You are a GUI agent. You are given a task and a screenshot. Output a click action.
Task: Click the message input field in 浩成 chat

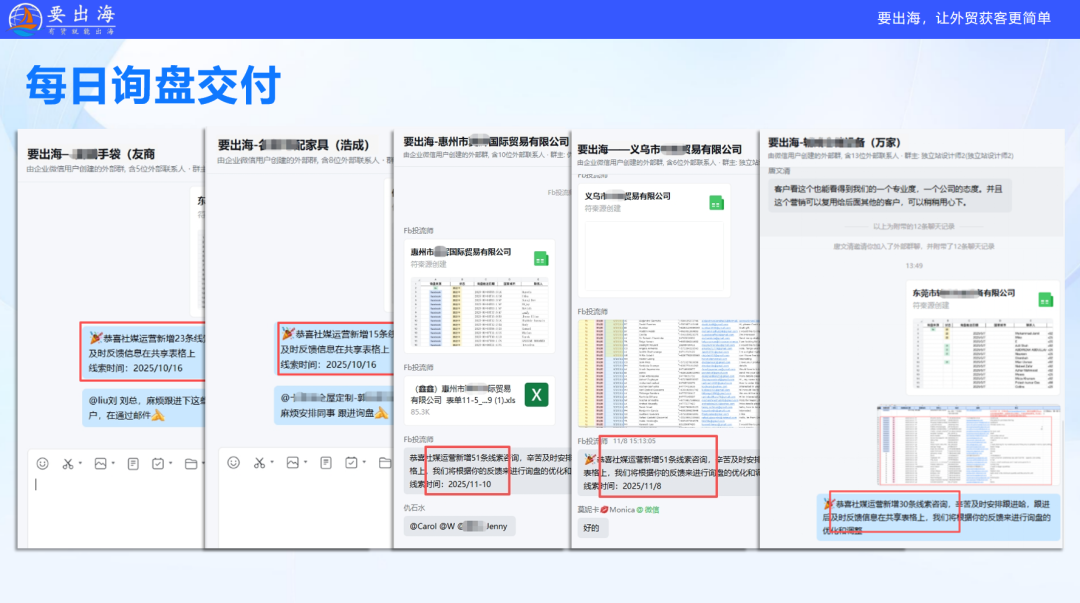click(x=305, y=511)
